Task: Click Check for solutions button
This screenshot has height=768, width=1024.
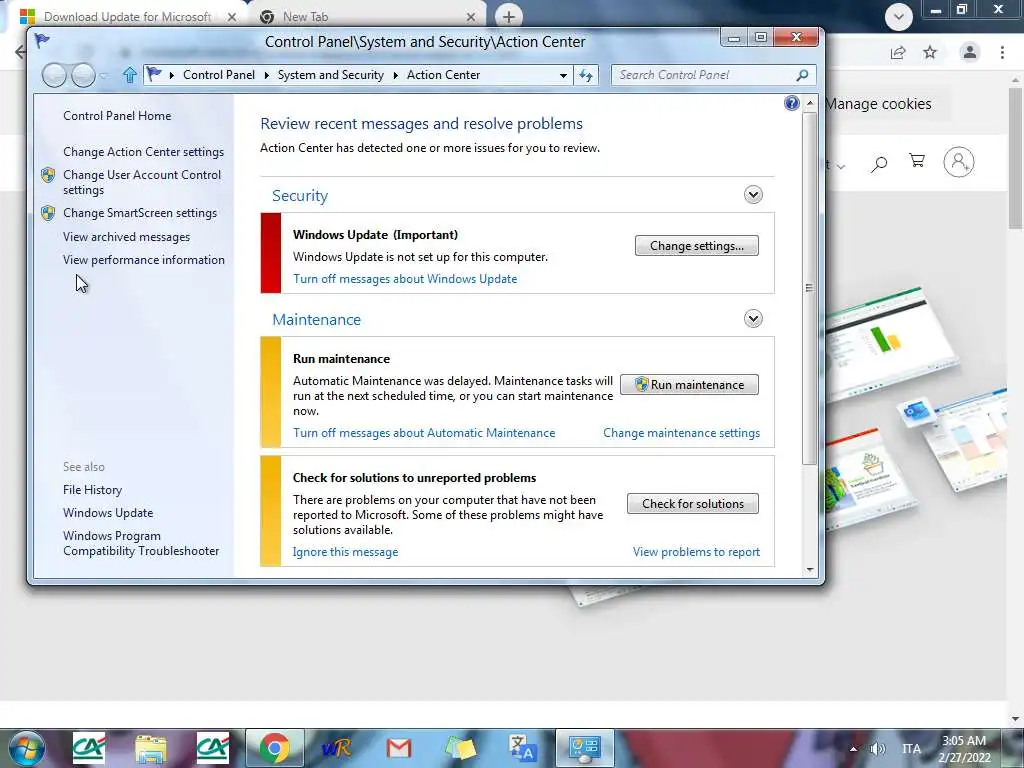Action: pyautogui.click(x=693, y=504)
